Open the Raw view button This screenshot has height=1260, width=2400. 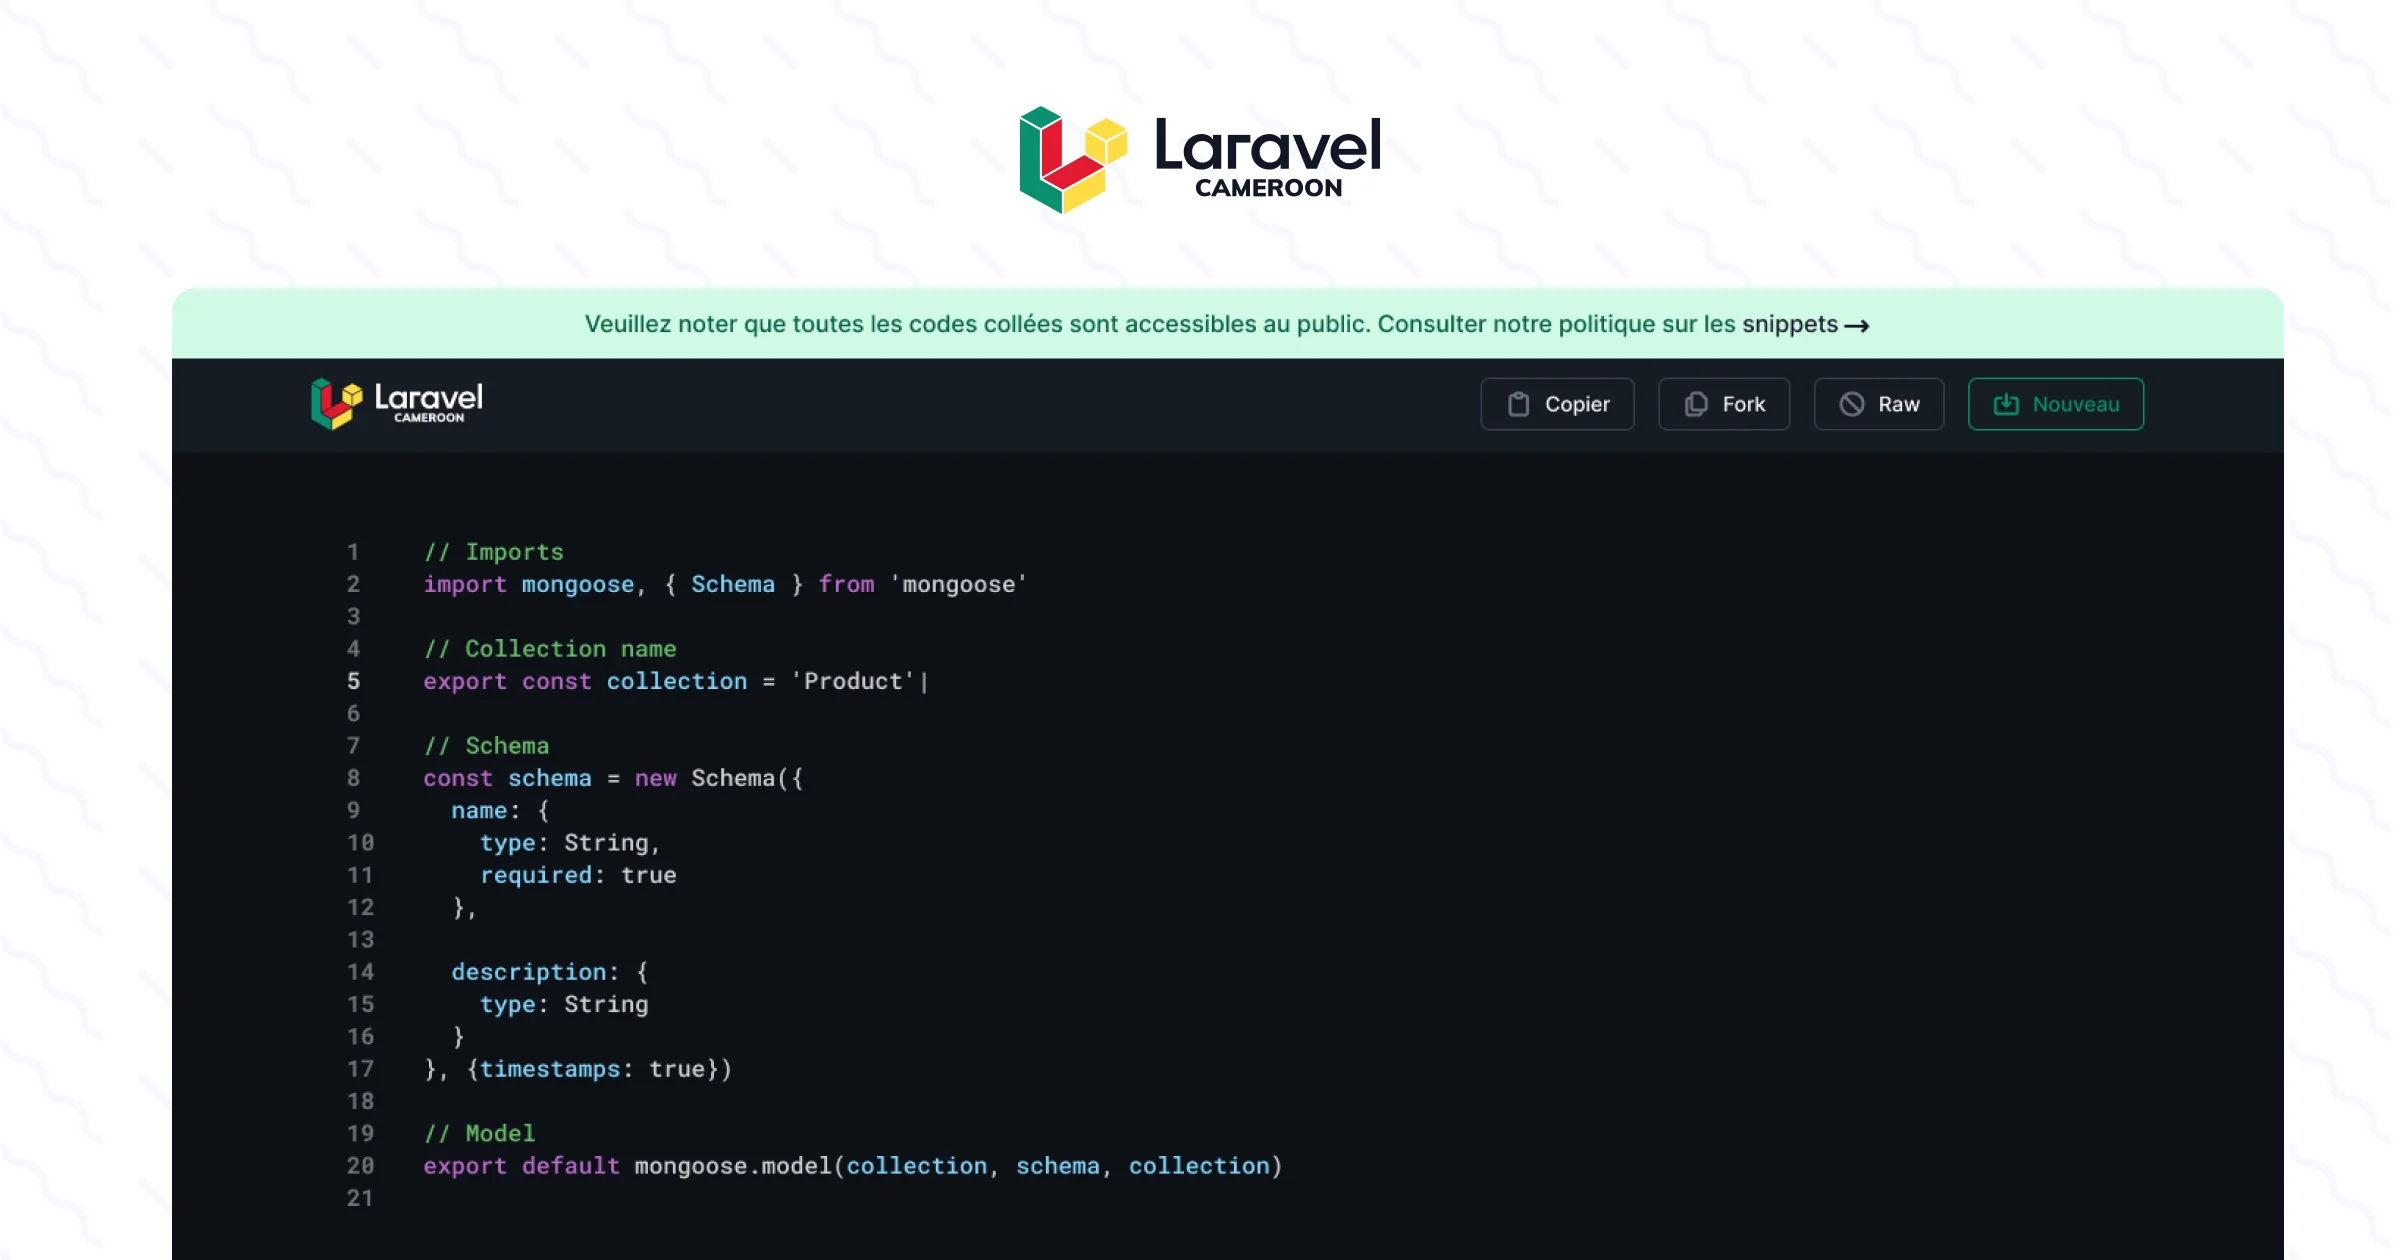pos(1878,404)
